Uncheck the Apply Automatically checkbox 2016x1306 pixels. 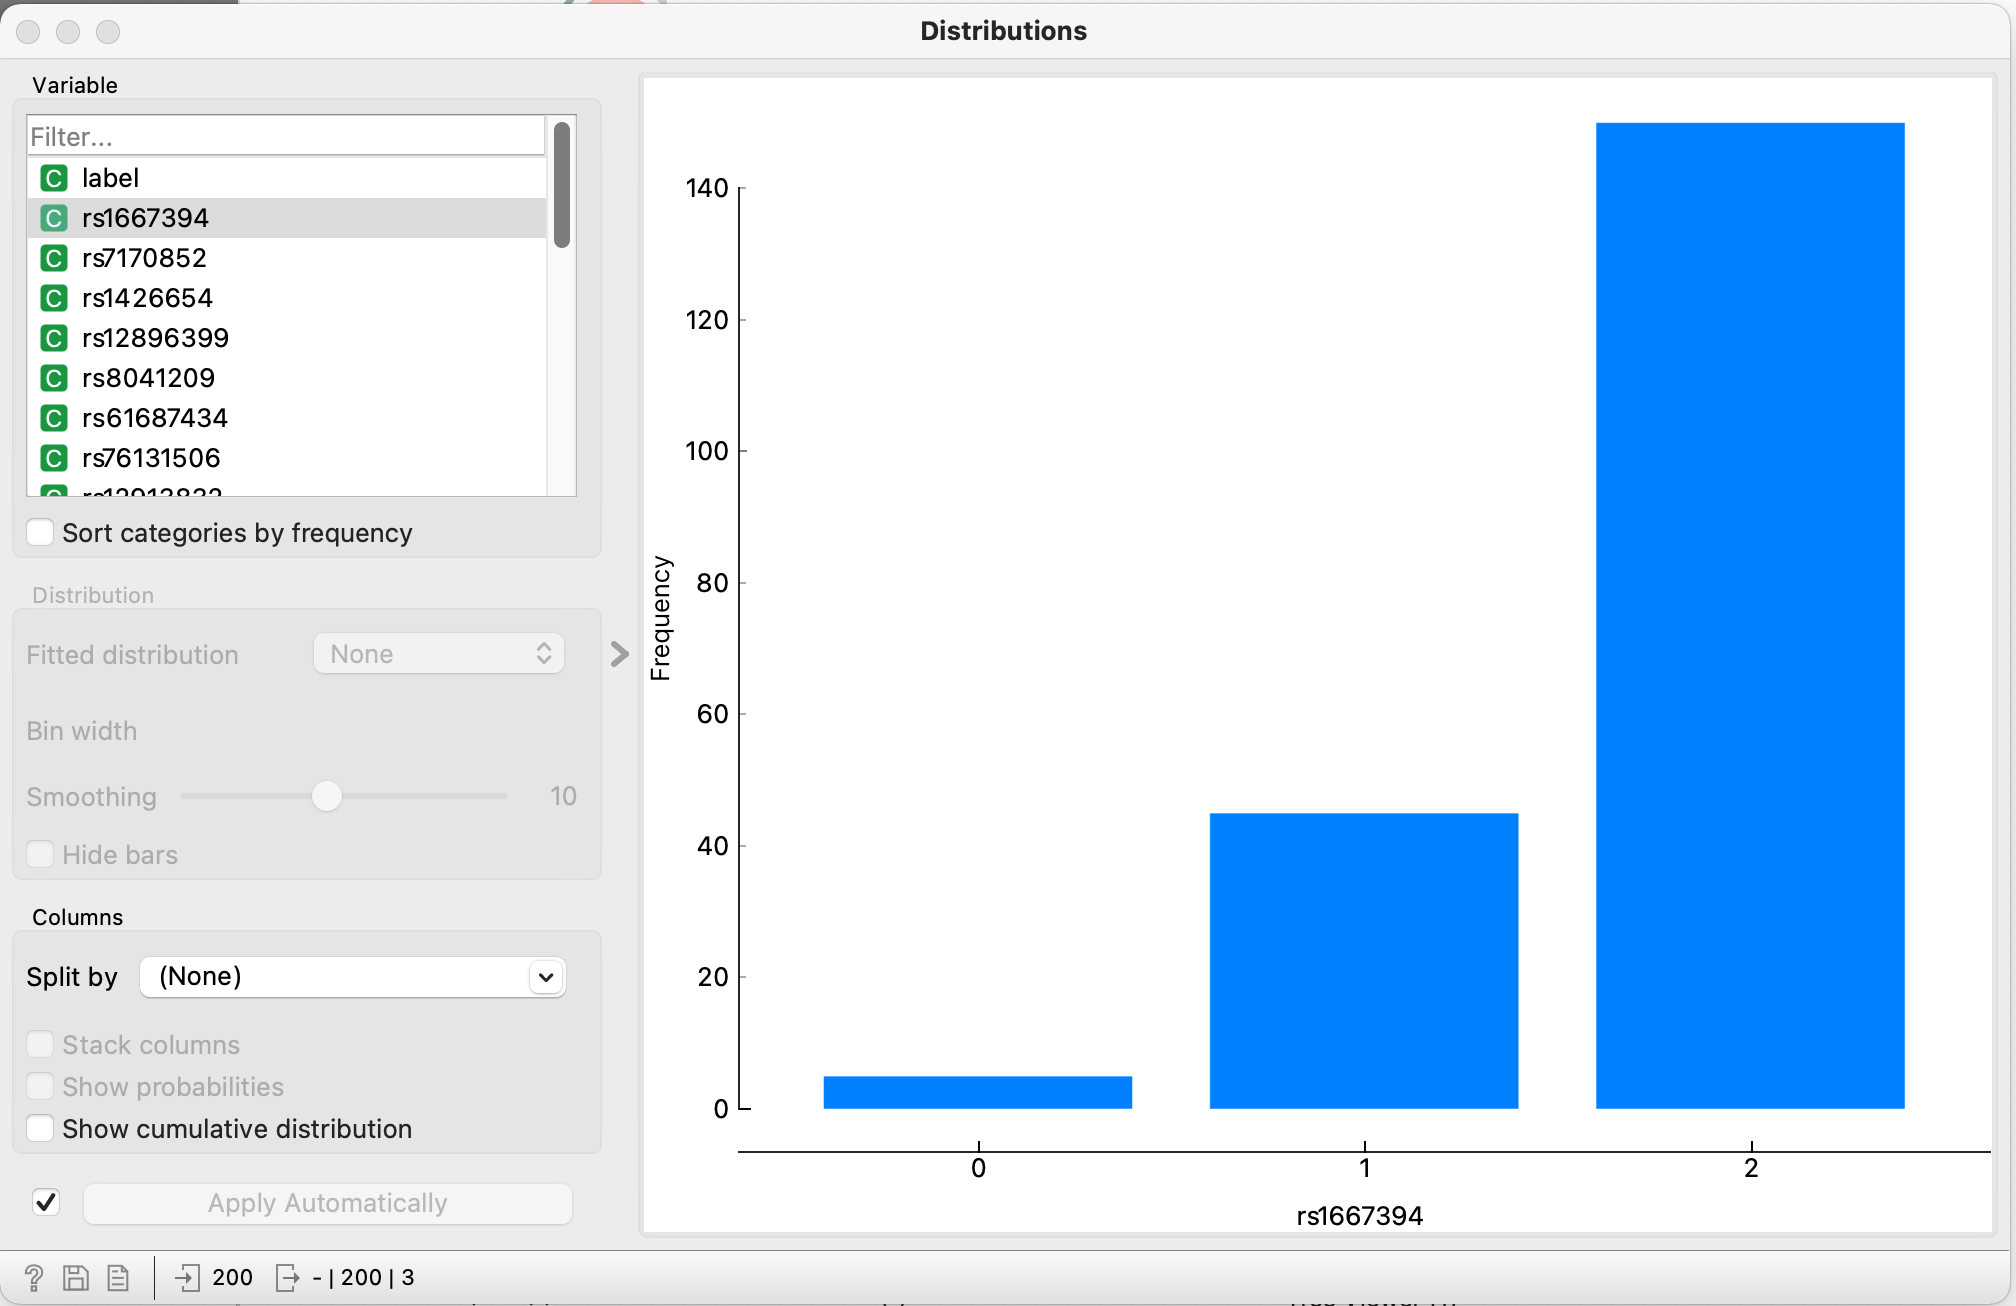[x=46, y=1202]
